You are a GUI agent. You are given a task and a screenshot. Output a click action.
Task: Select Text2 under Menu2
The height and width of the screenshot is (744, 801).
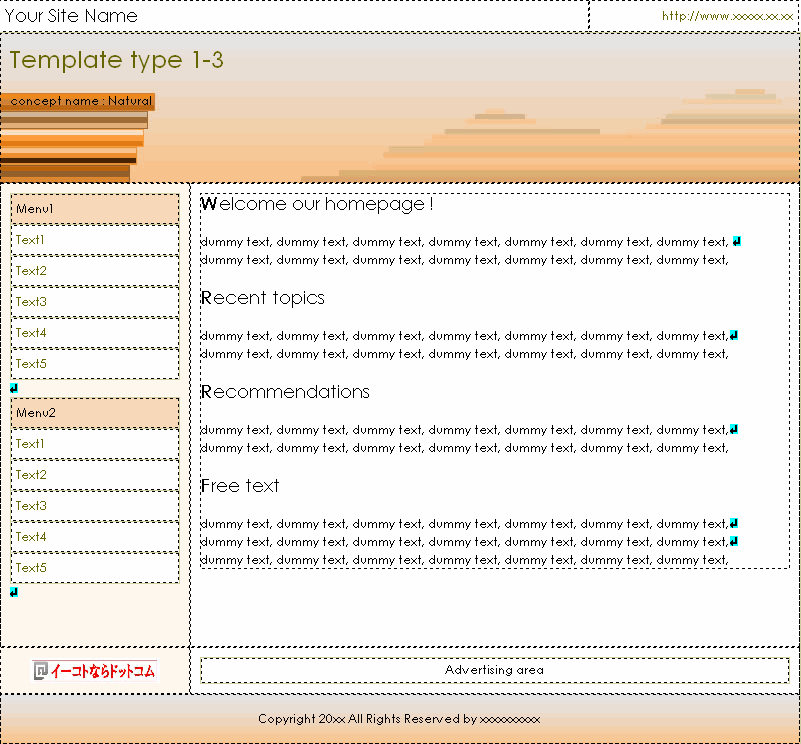(x=30, y=475)
